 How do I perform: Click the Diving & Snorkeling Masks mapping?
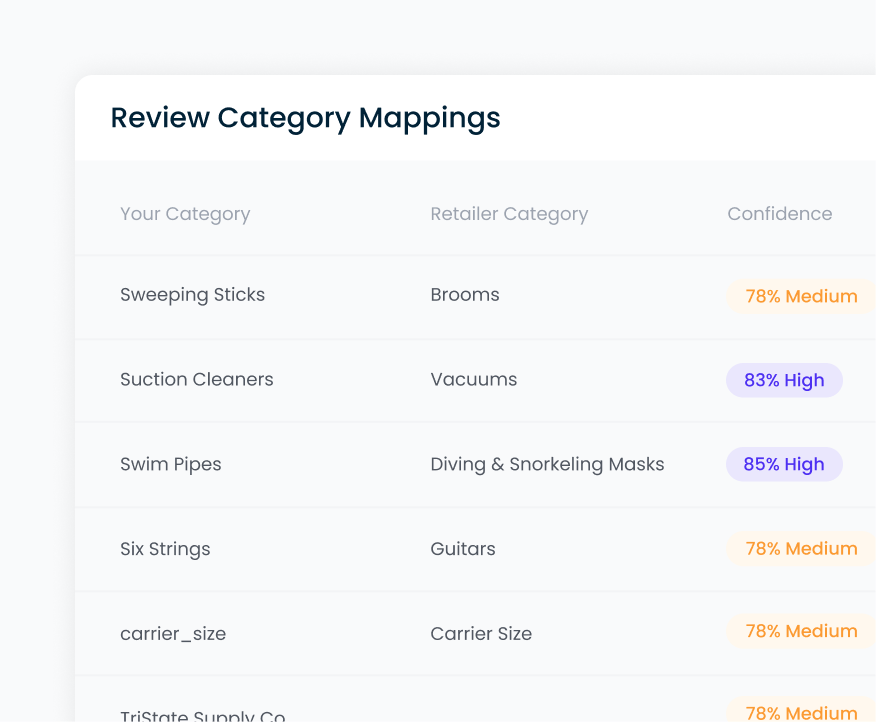tap(547, 464)
